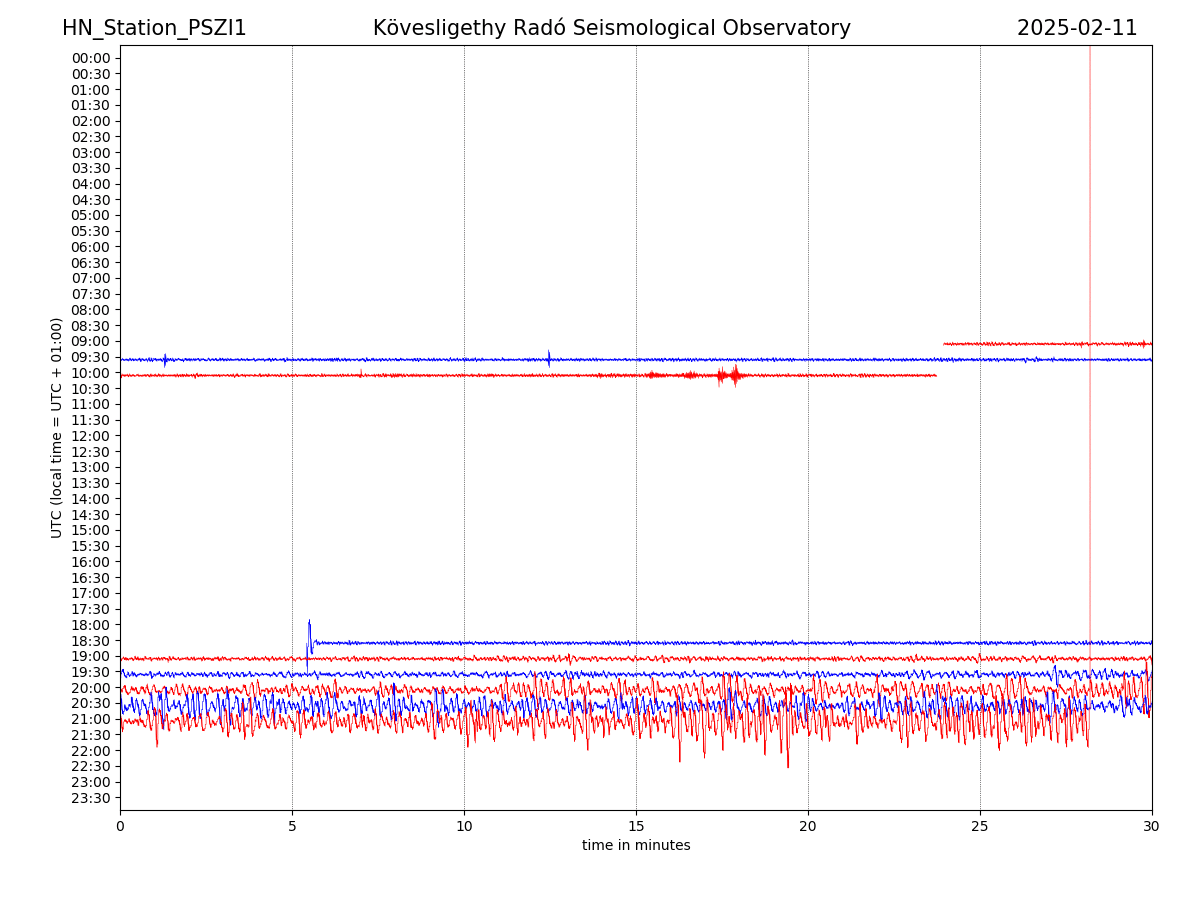This screenshot has height=900, width=1200.
Task: Click the short red trace segment at 09:00
Action: (1040, 344)
